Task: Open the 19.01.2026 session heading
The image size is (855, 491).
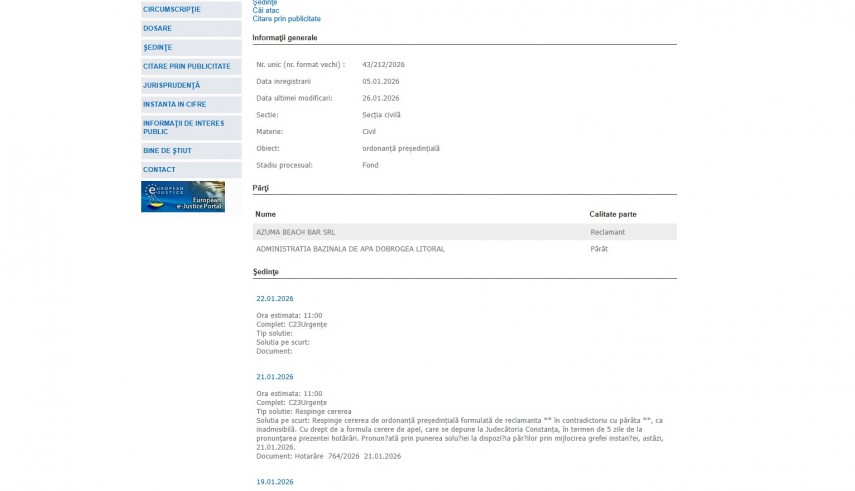Action: click(x=275, y=481)
